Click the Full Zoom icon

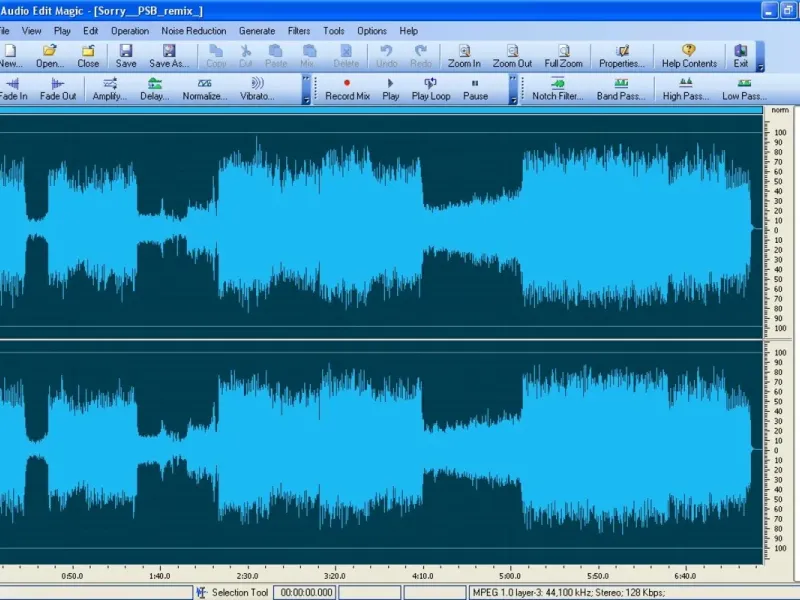pyautogui.click(x=563, y=55)
